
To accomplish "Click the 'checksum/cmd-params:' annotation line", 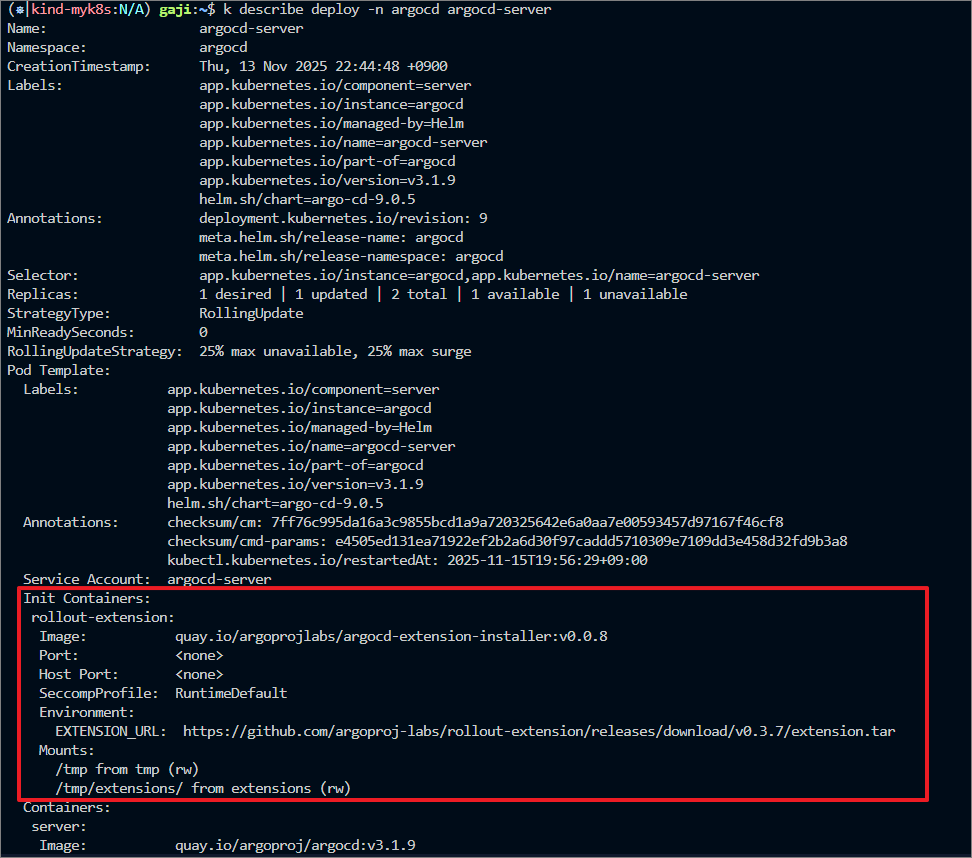I will pyautogui.click(x=507, y=541).
